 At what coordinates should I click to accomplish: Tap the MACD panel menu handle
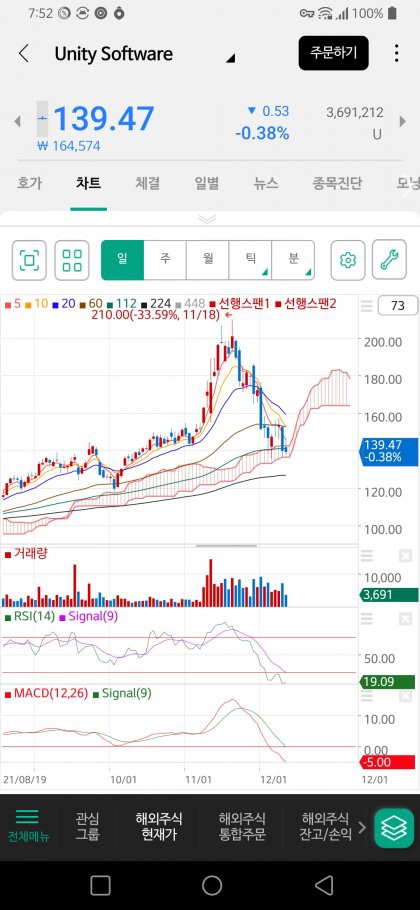[x=367, y=696]
